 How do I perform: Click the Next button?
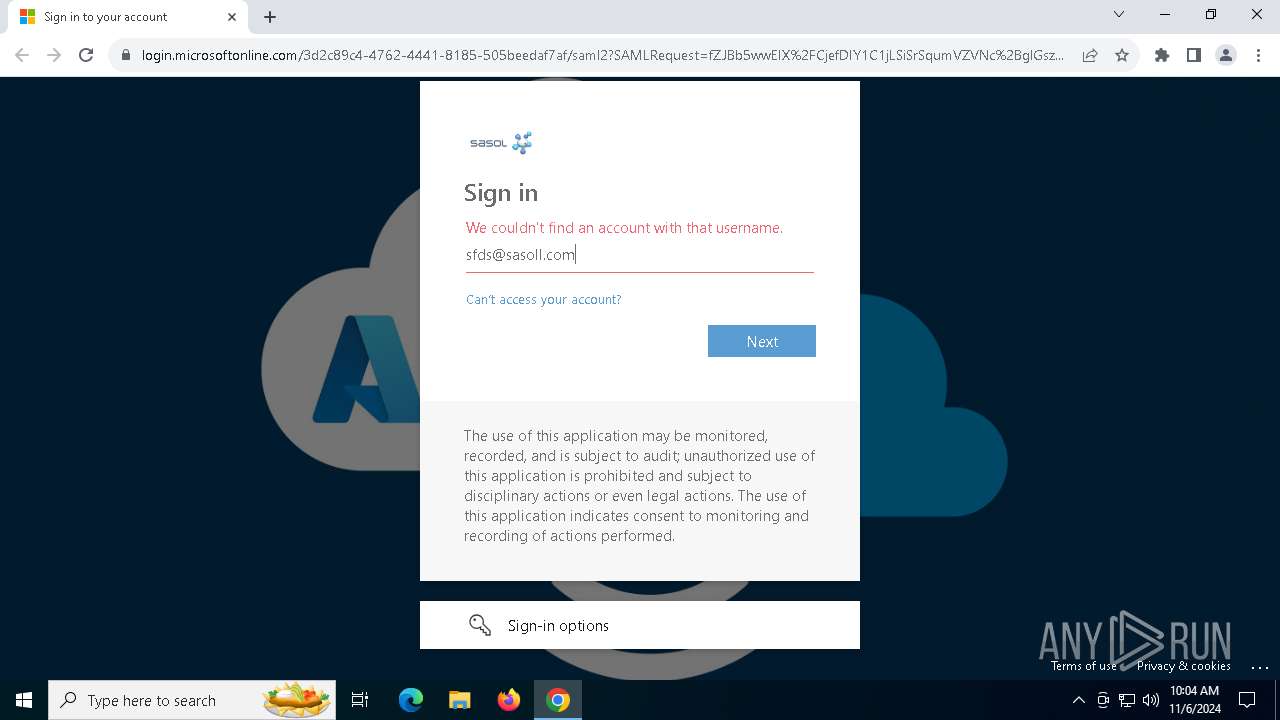pyautogui.click(x=762, y=341)
